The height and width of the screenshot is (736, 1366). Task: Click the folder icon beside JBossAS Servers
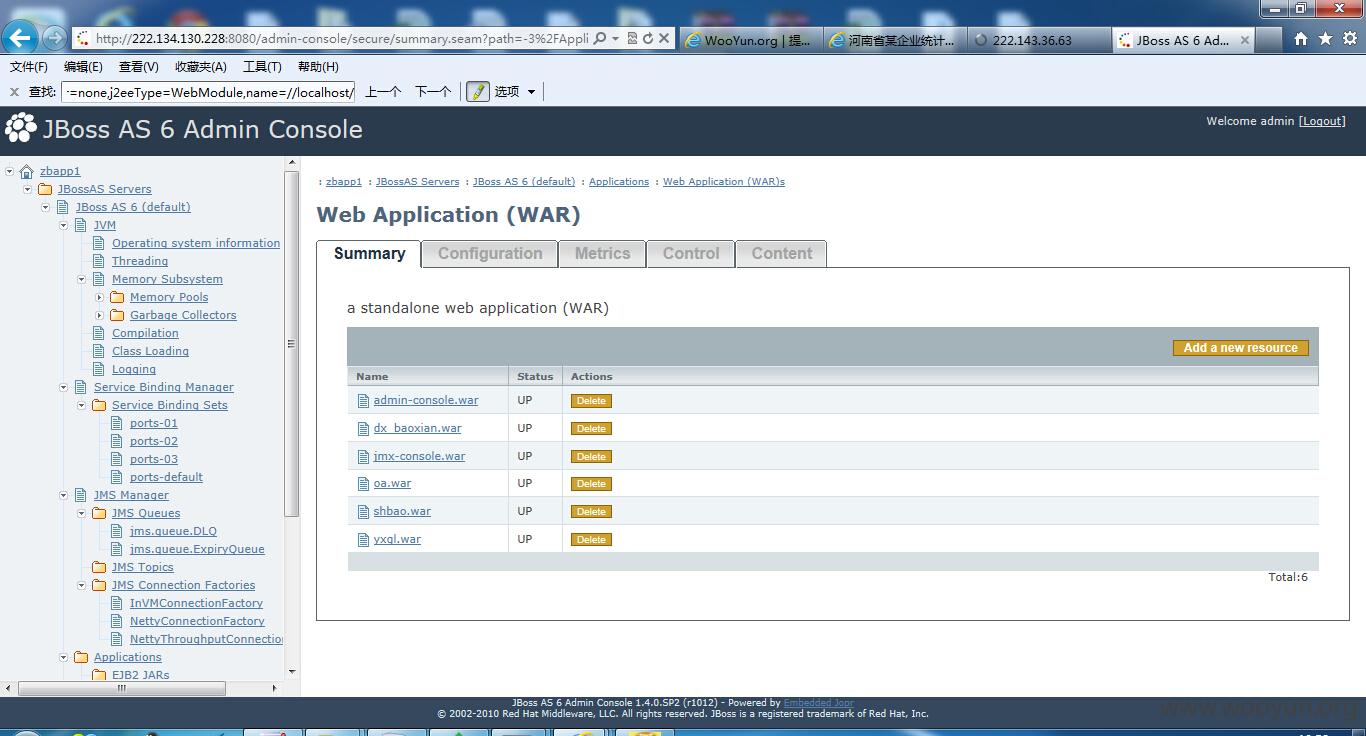coord(45,190)
